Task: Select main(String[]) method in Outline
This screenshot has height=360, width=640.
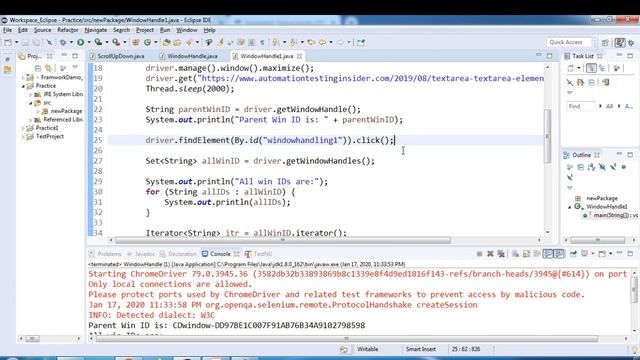Action: pos(612,215)
